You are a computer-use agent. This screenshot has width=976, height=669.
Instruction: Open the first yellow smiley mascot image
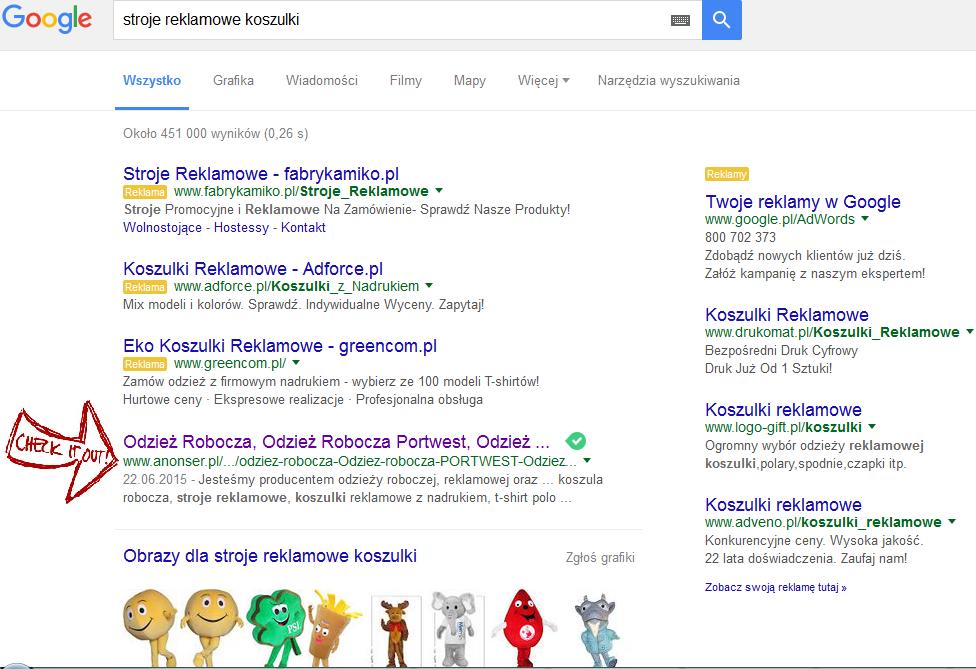[x=150, y=627]
